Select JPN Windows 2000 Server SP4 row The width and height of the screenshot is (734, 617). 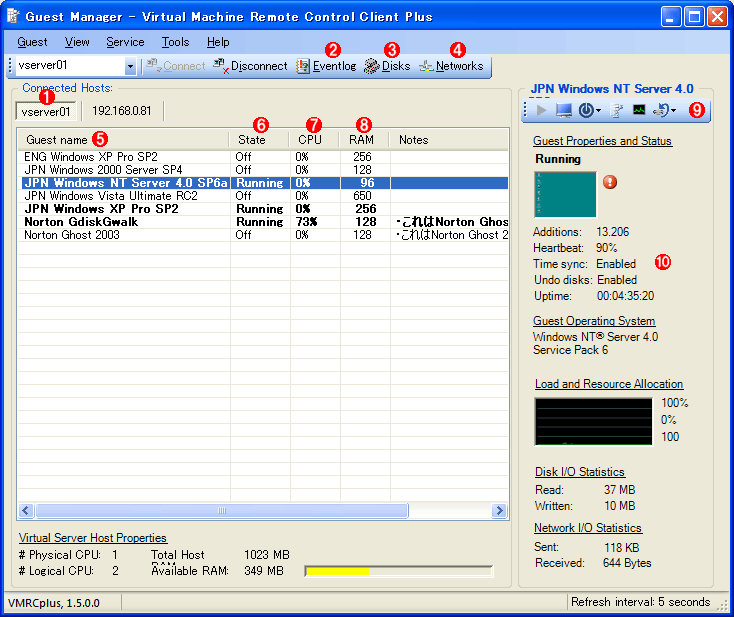tap(263, 169)
